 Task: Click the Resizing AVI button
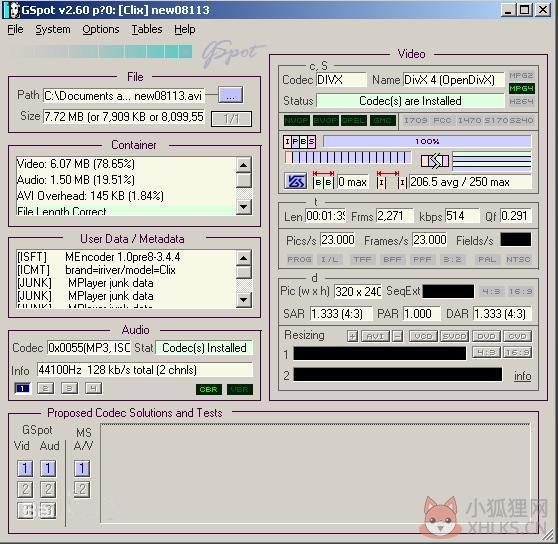click(x=375, y=336)
